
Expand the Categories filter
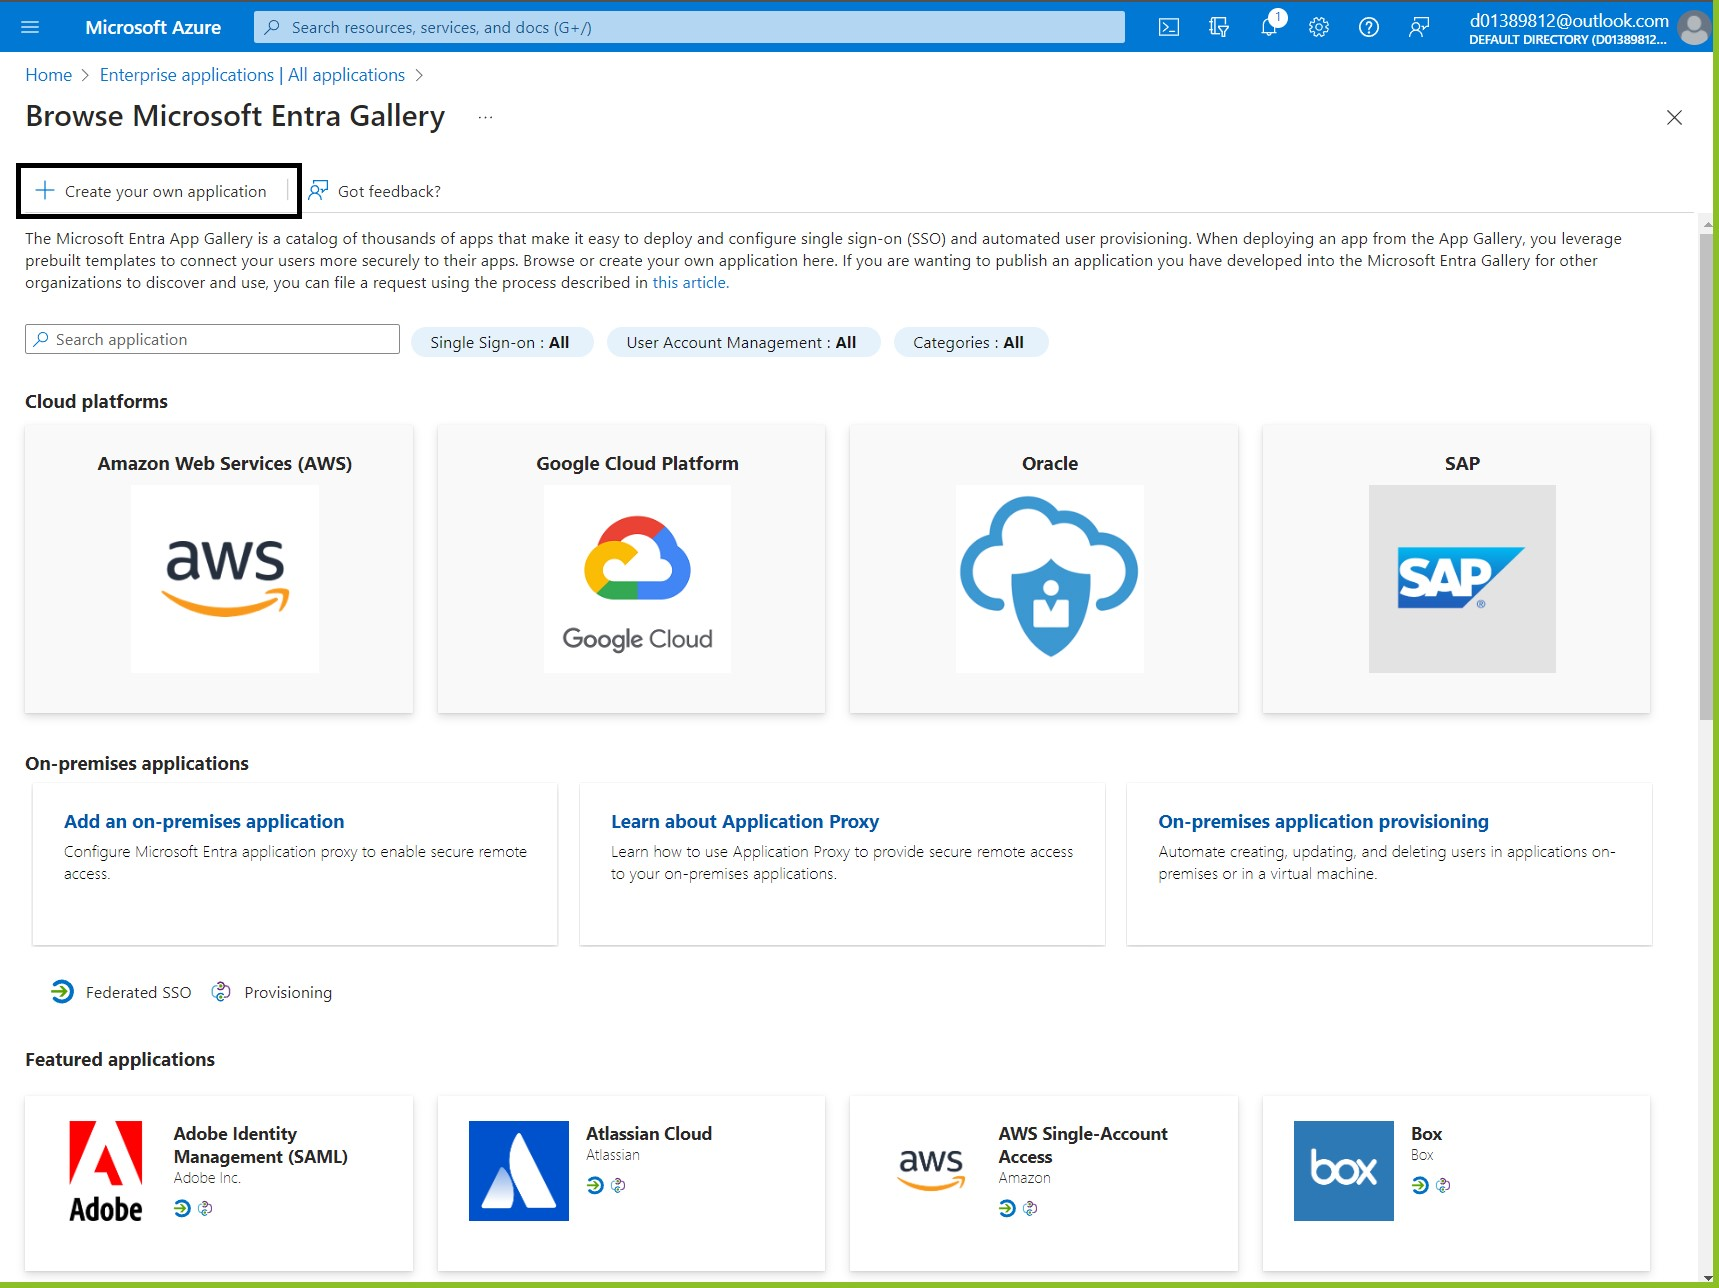(969, 342)
